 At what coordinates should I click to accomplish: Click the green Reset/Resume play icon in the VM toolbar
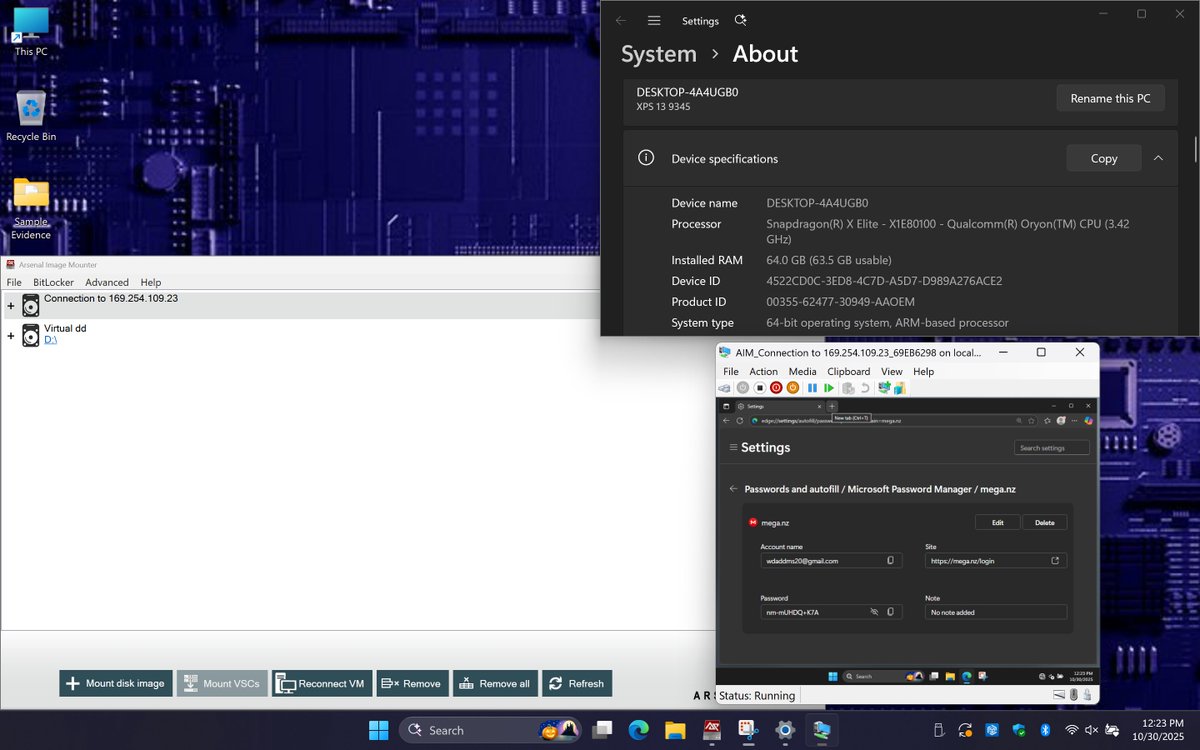tap(829, 388)
